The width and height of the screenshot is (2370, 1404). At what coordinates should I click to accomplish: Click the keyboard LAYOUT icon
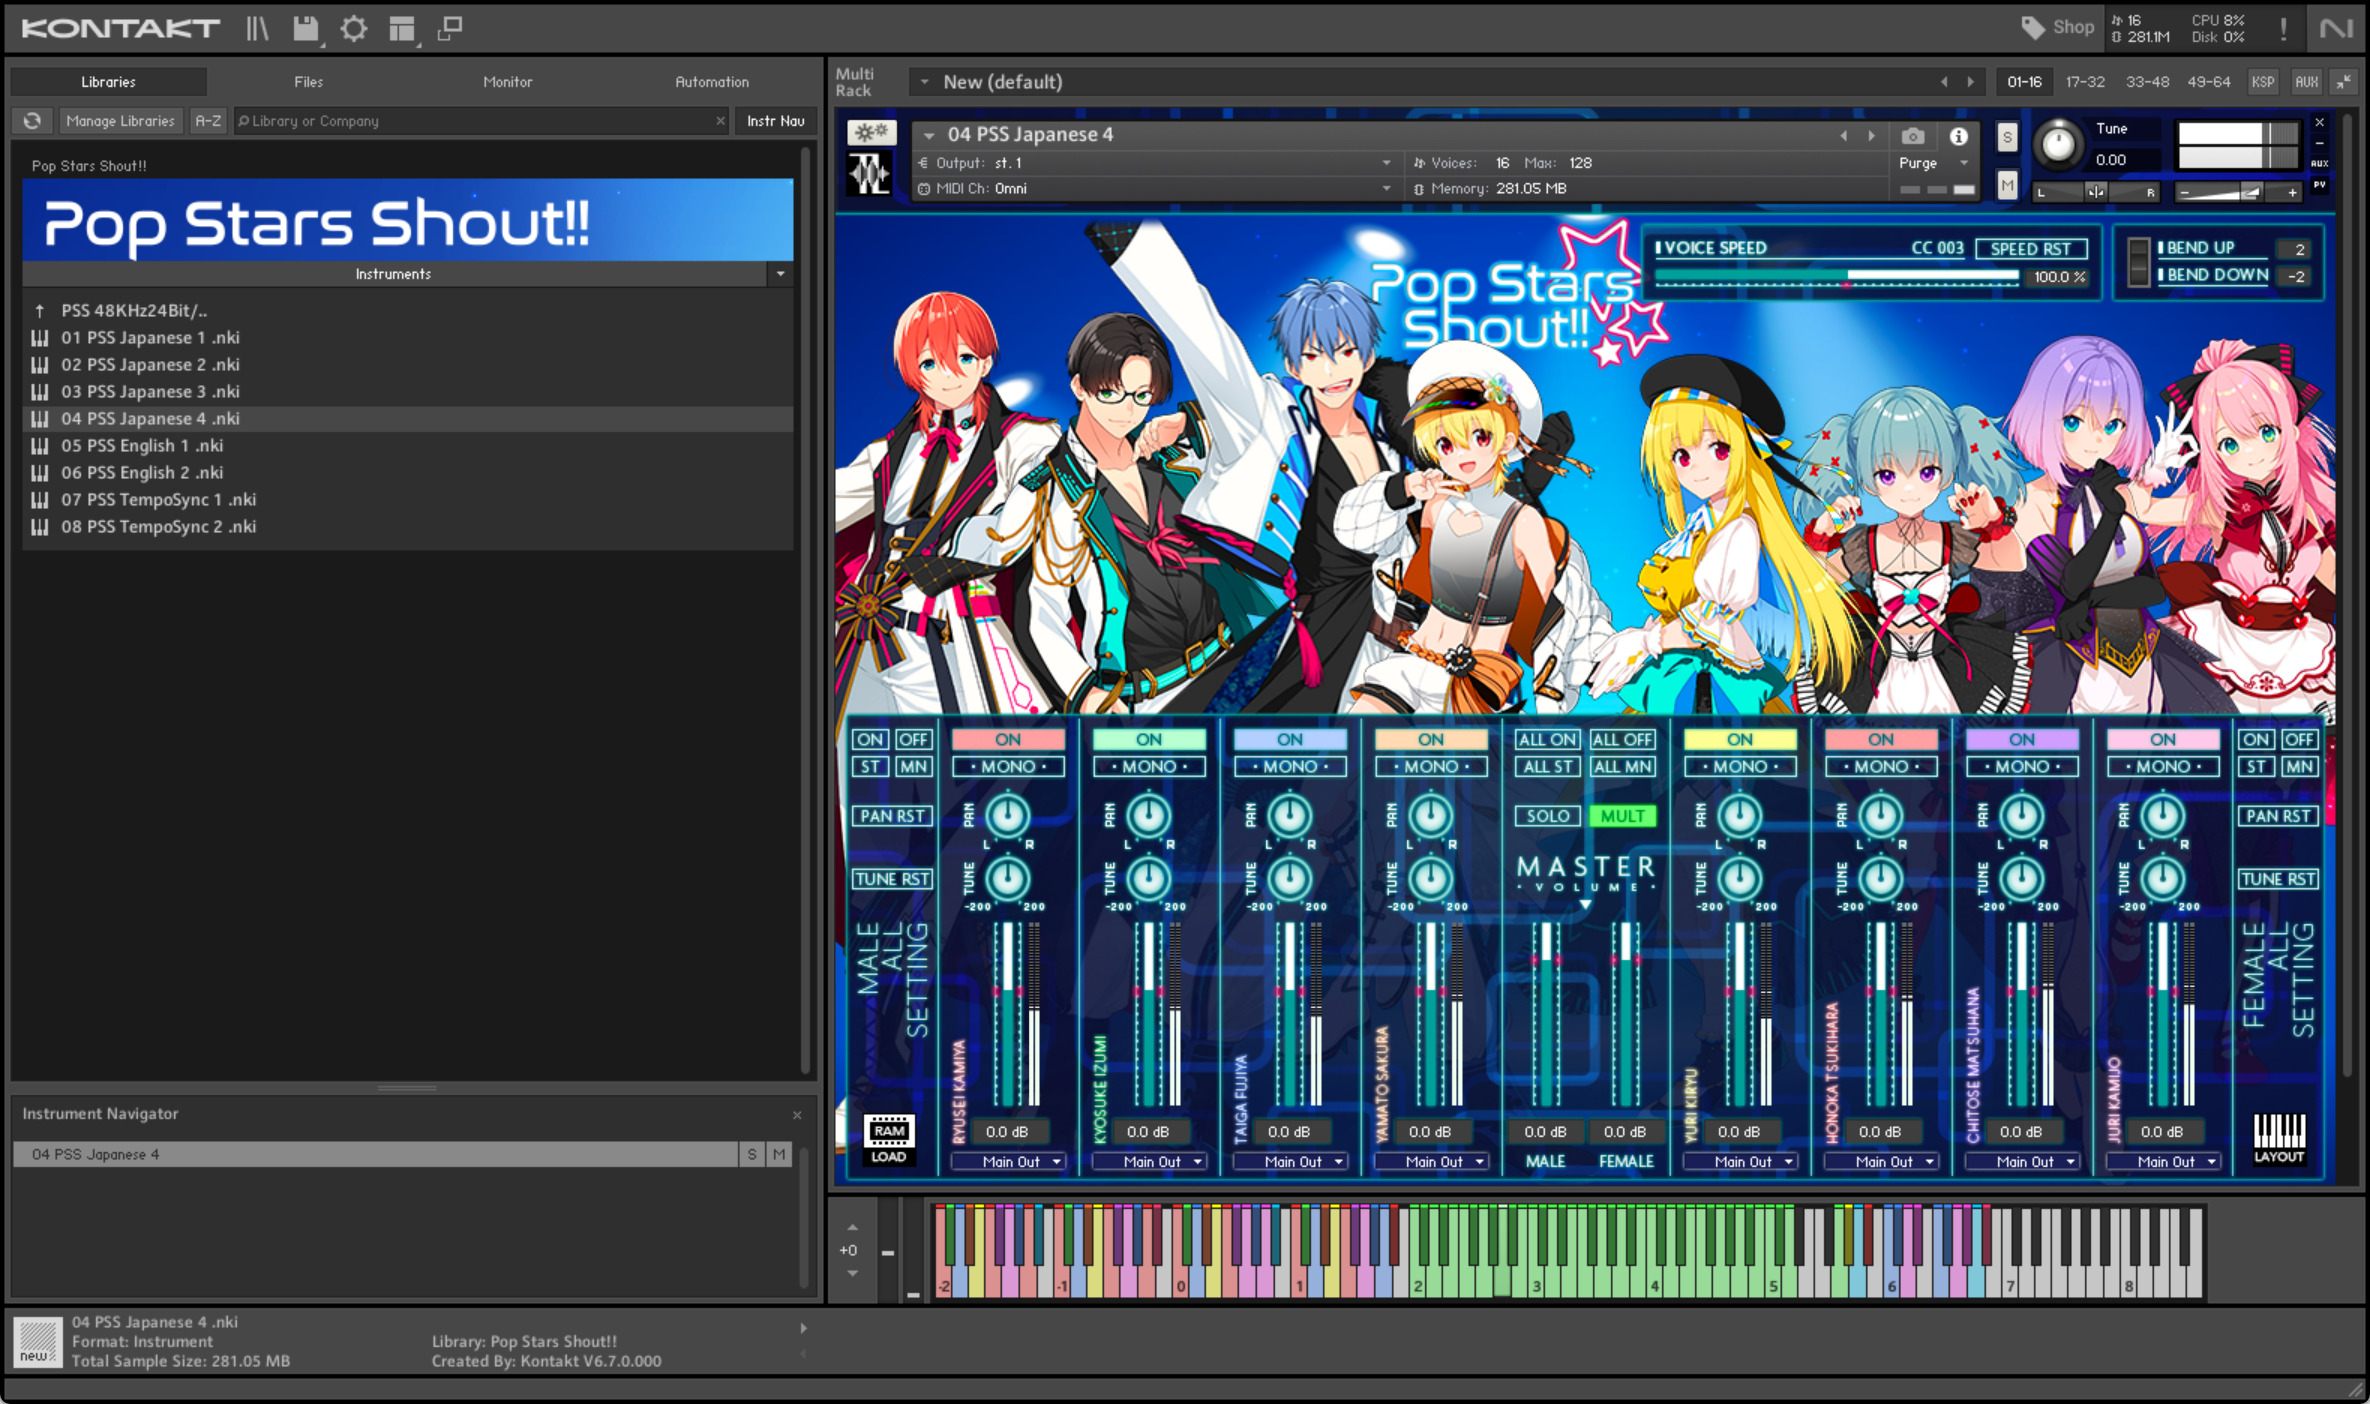(2279, 1139)
